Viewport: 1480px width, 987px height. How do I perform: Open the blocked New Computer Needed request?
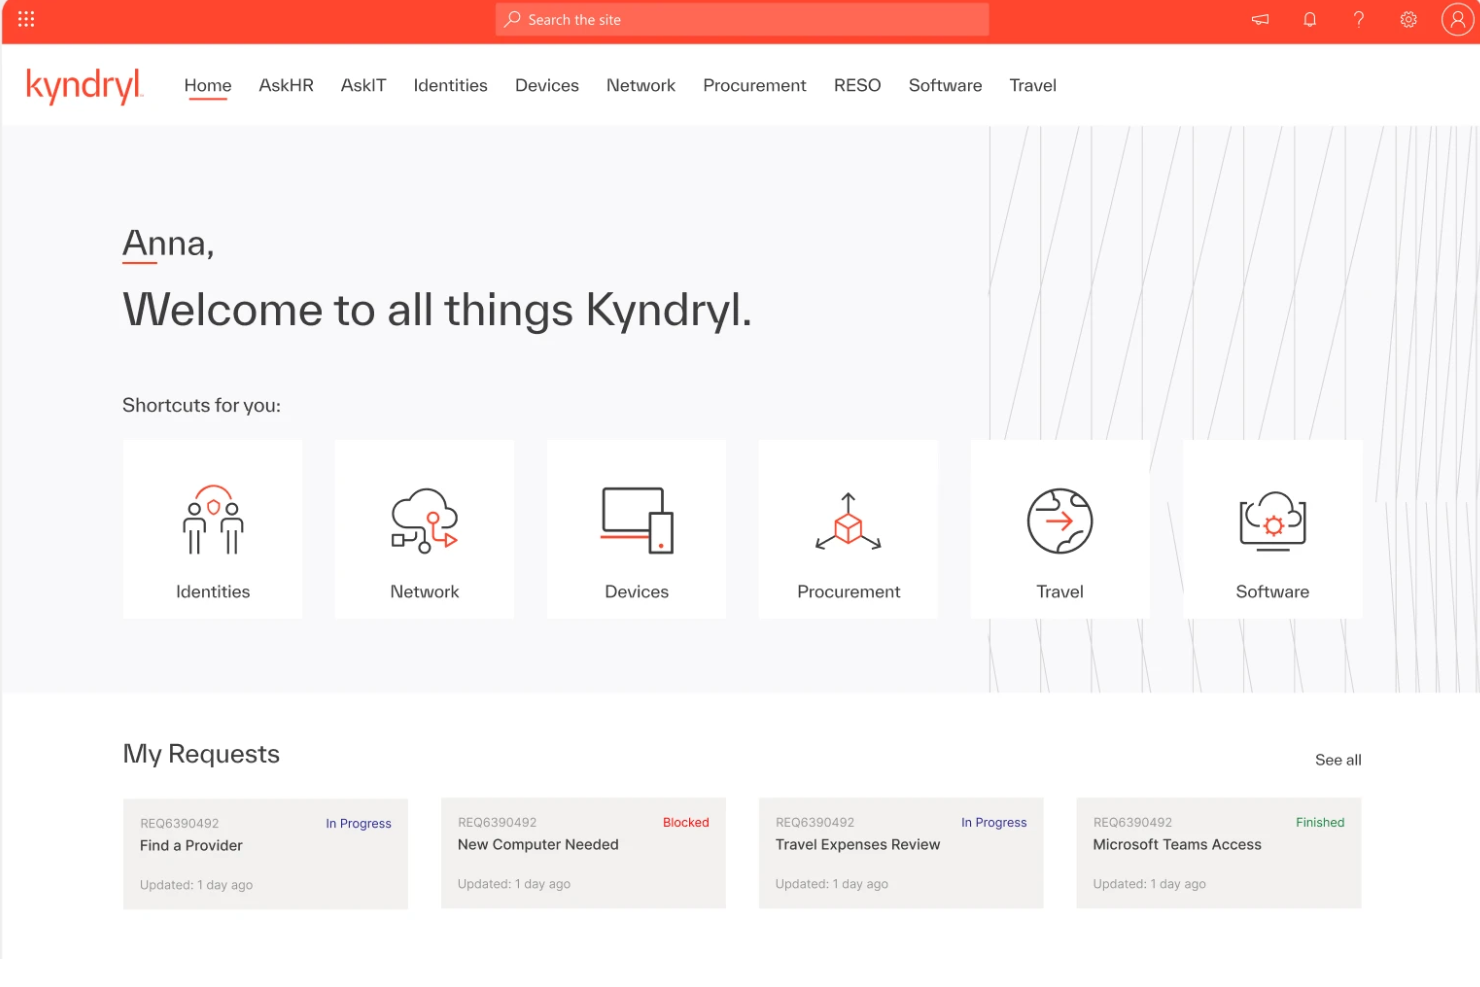click(x=584, y=853)
